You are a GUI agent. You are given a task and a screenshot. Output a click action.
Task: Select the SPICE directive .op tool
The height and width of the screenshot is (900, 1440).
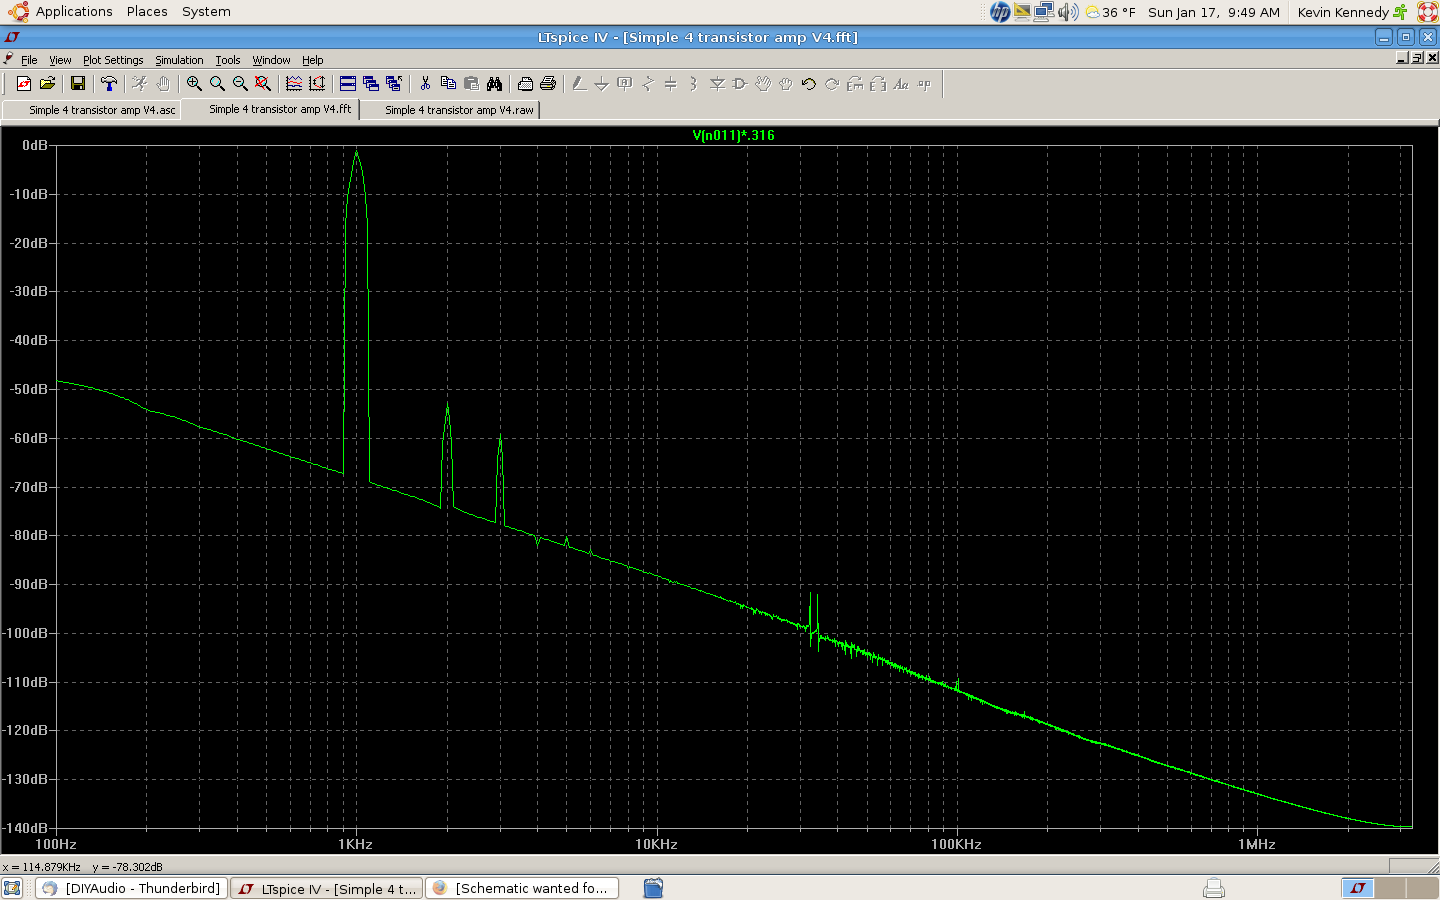point(924,84)
